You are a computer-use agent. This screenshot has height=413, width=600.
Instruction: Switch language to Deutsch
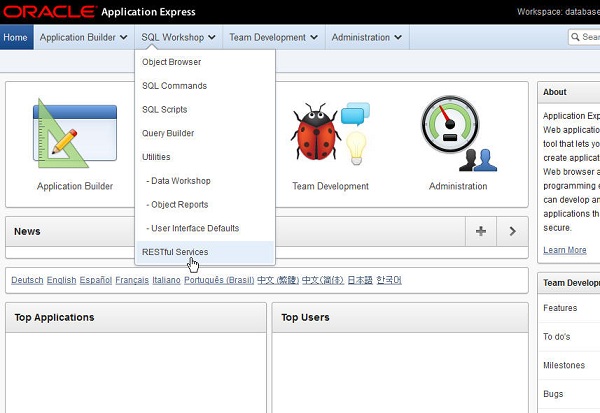[27, 280]
